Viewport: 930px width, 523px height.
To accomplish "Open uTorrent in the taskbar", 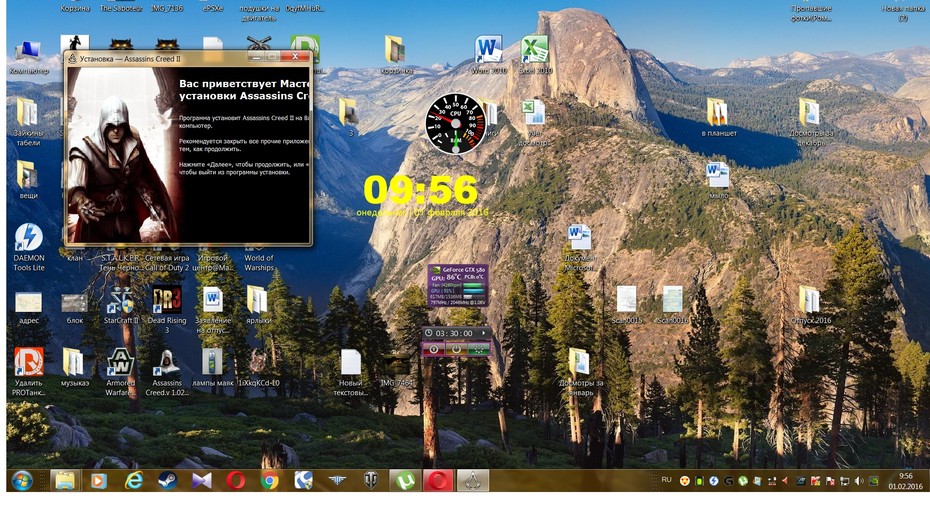I will (x=405, y=480).
